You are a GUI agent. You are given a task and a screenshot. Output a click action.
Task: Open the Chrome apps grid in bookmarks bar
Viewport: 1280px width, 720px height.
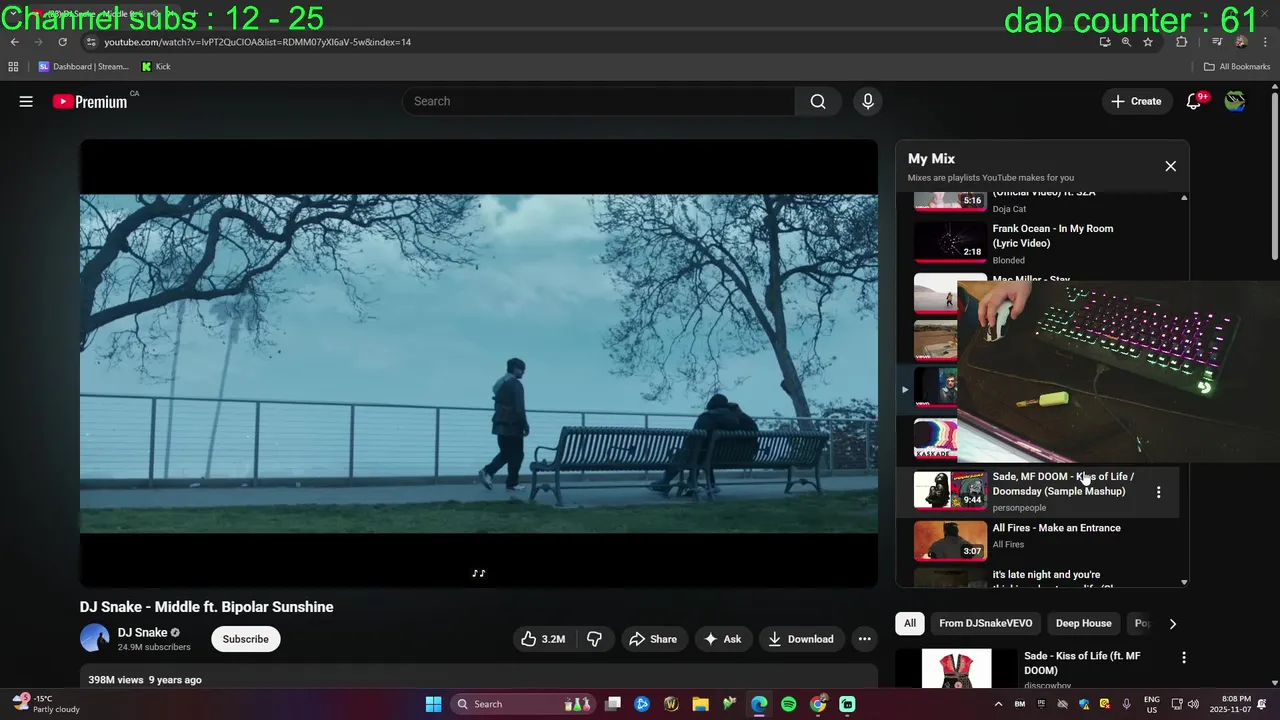pyautogui.click(x=13, y=67)
